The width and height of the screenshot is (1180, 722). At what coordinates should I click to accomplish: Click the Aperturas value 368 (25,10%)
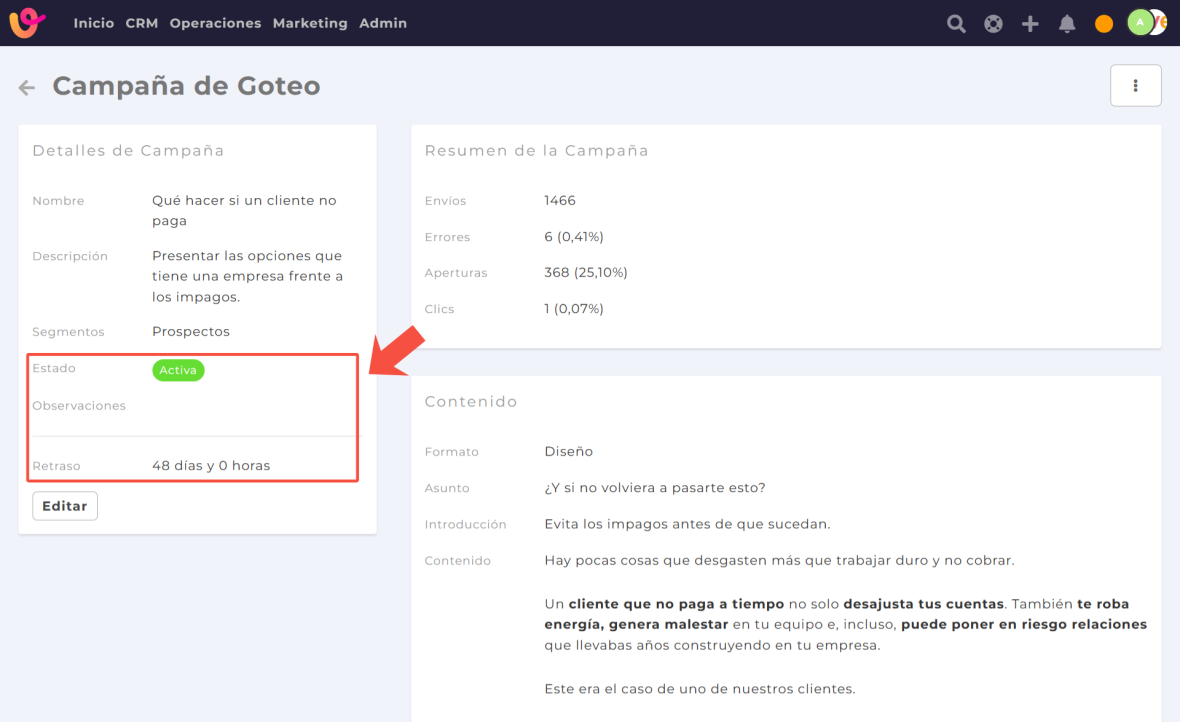[586, 272]
